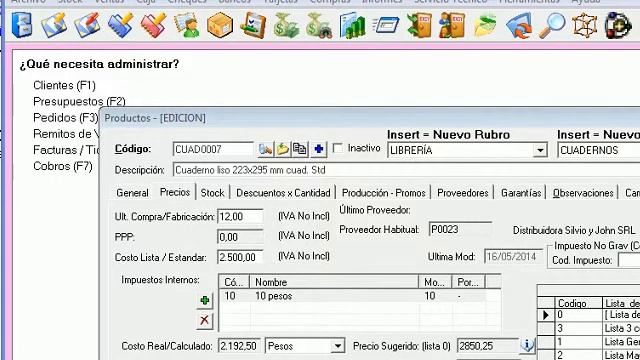The height and width of the screenshot is (360, 640).
Task: Open Remitos de V… in main window
Action: coord(66,134)
